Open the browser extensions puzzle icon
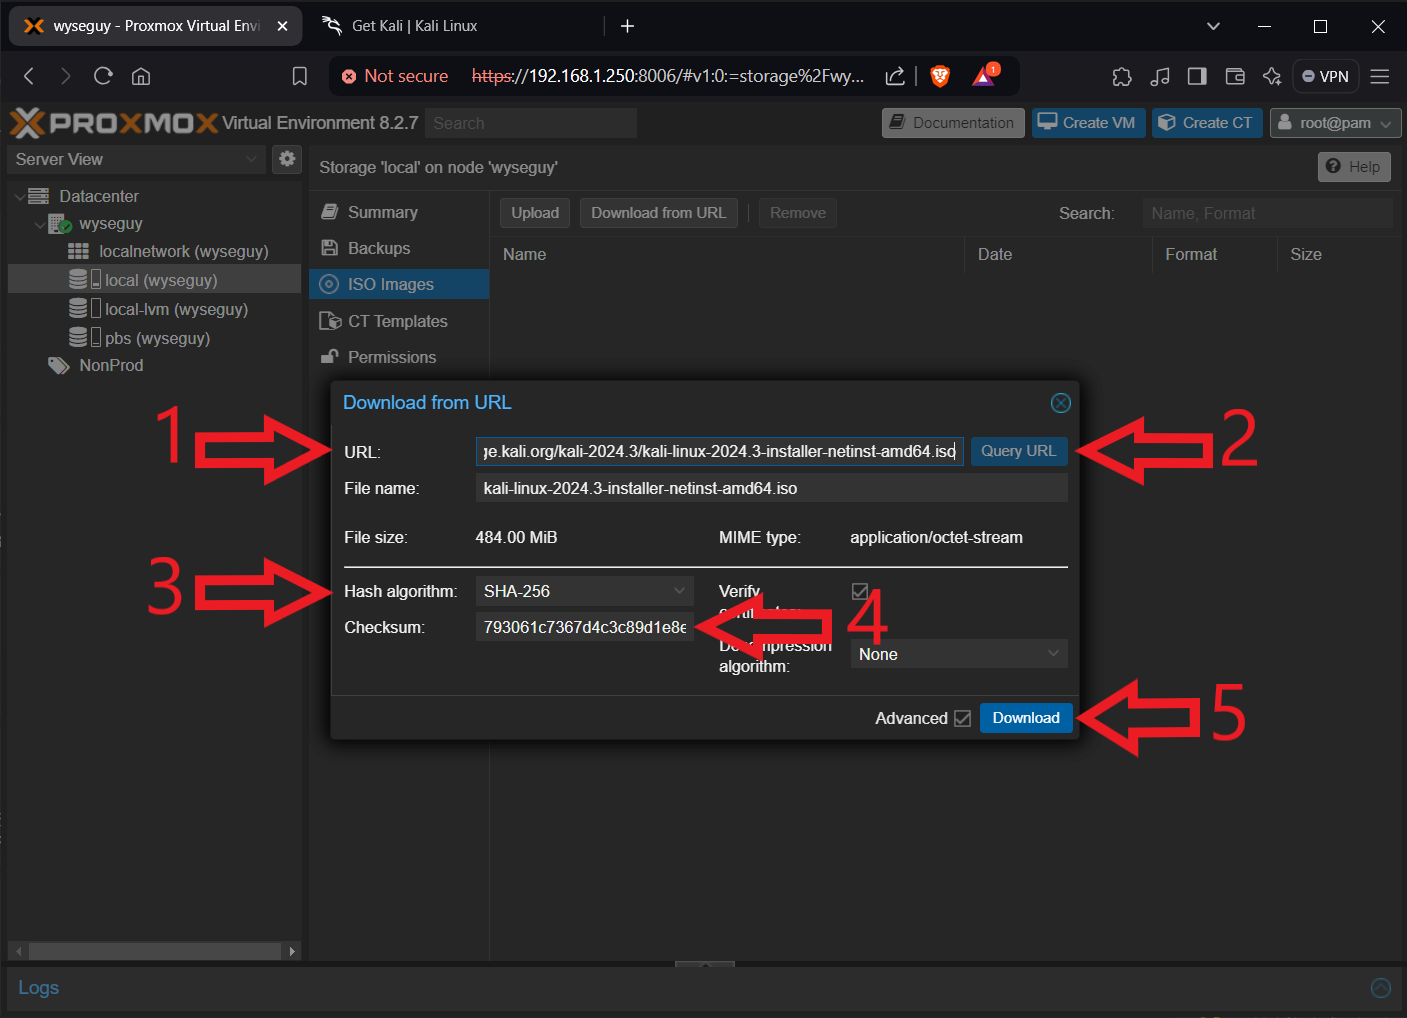The image size is (1407, 1018). [x=1122, y=76]
